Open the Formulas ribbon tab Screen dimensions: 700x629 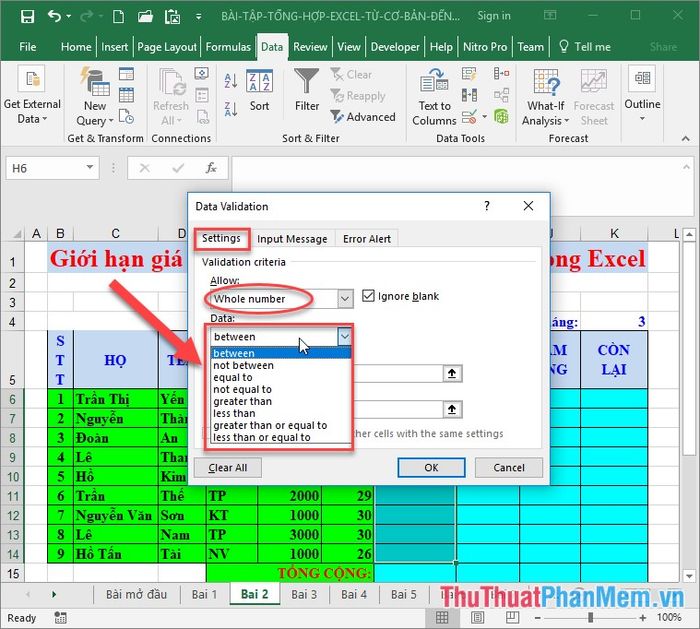coord(228,47)
